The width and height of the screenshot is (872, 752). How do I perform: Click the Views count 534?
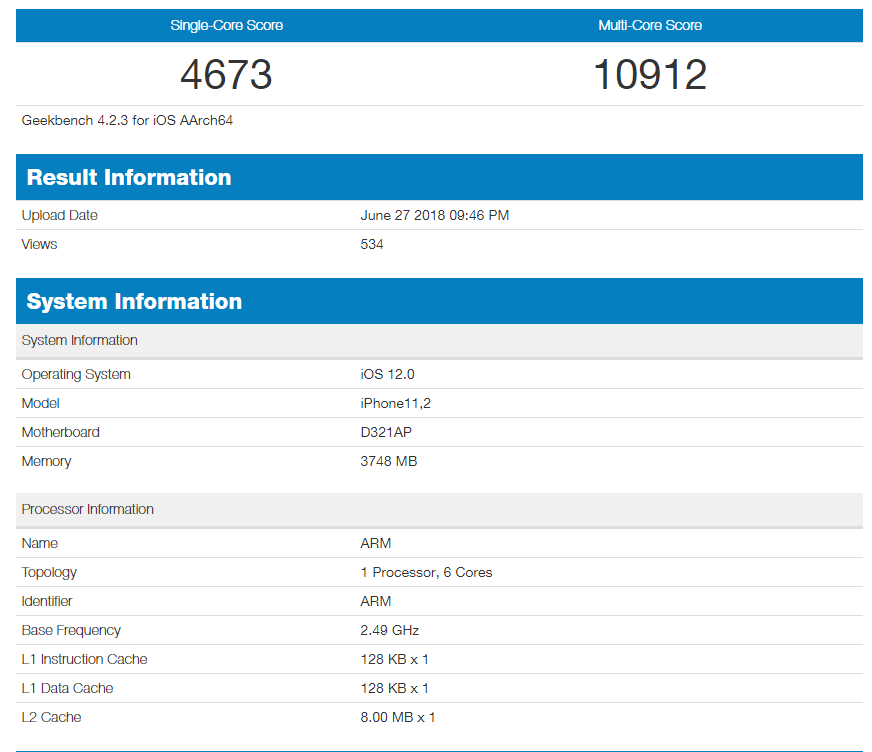(x=372, y=244)
